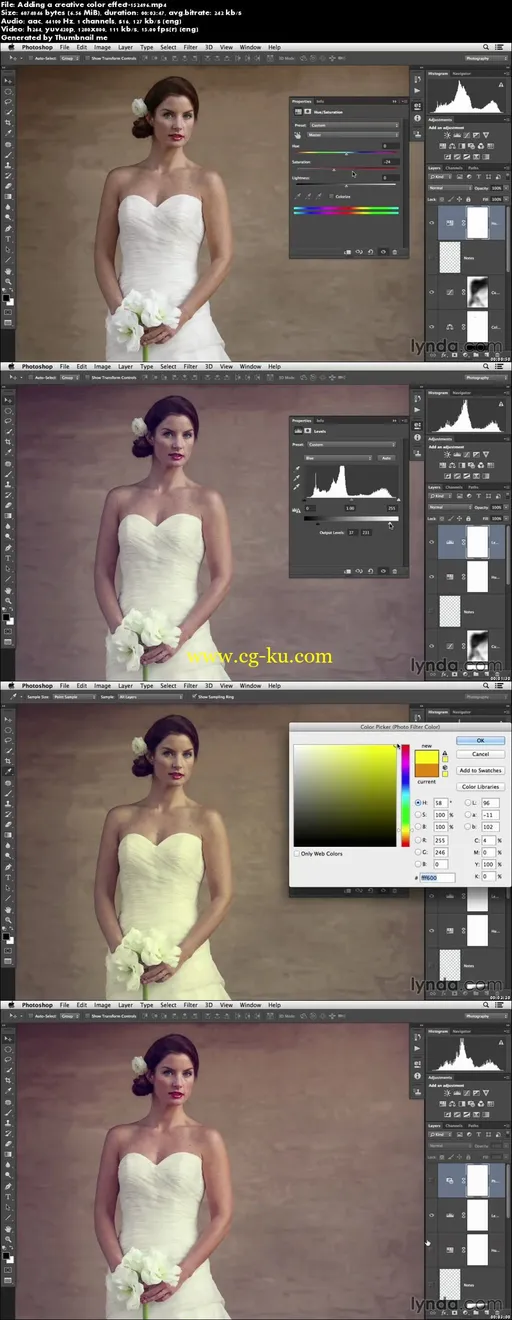Image resolution: width=512 pixels, height=1320 pixels.
Task: Click trash icon in Levels panel footer
Action: [394, 571]
